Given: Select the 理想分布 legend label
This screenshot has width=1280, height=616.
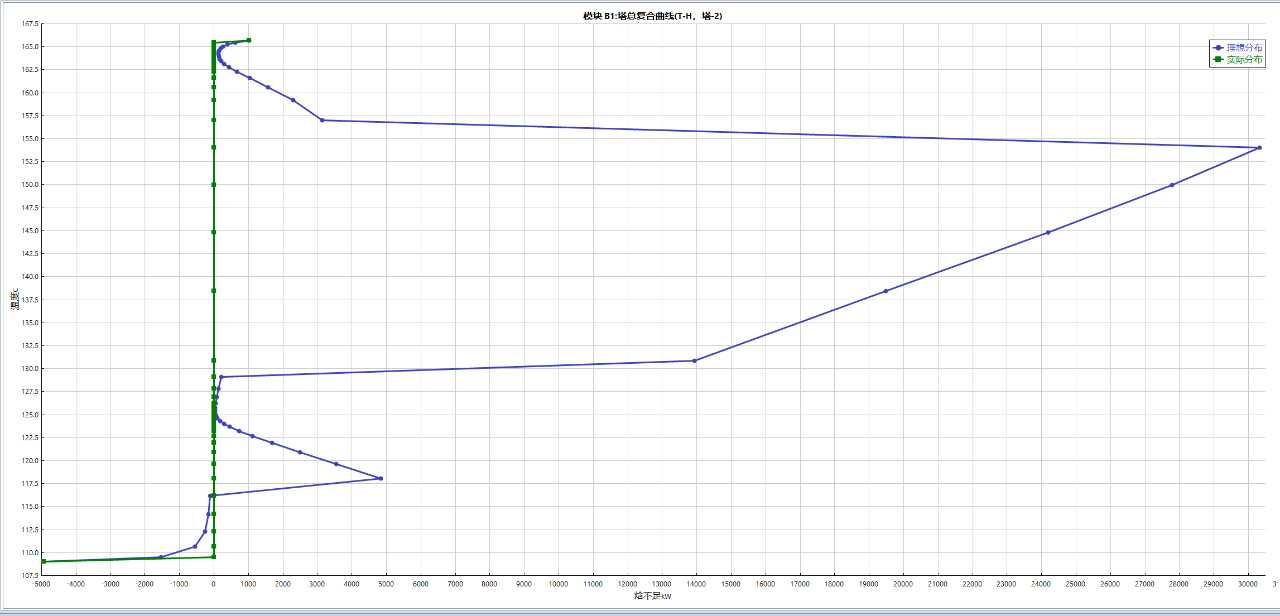Looking at the screenshot, I should tap(1244, 47).
